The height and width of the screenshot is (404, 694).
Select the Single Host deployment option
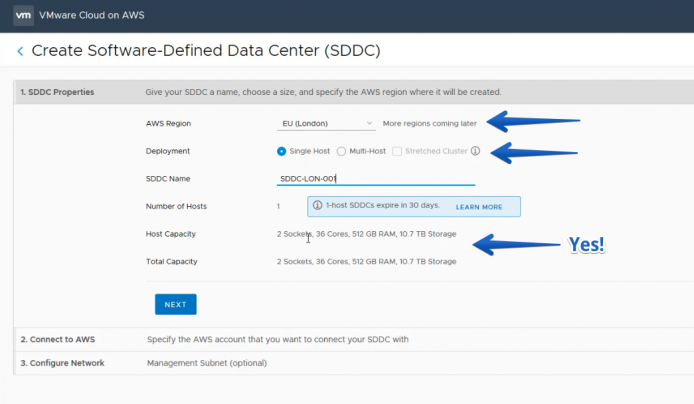281,151
